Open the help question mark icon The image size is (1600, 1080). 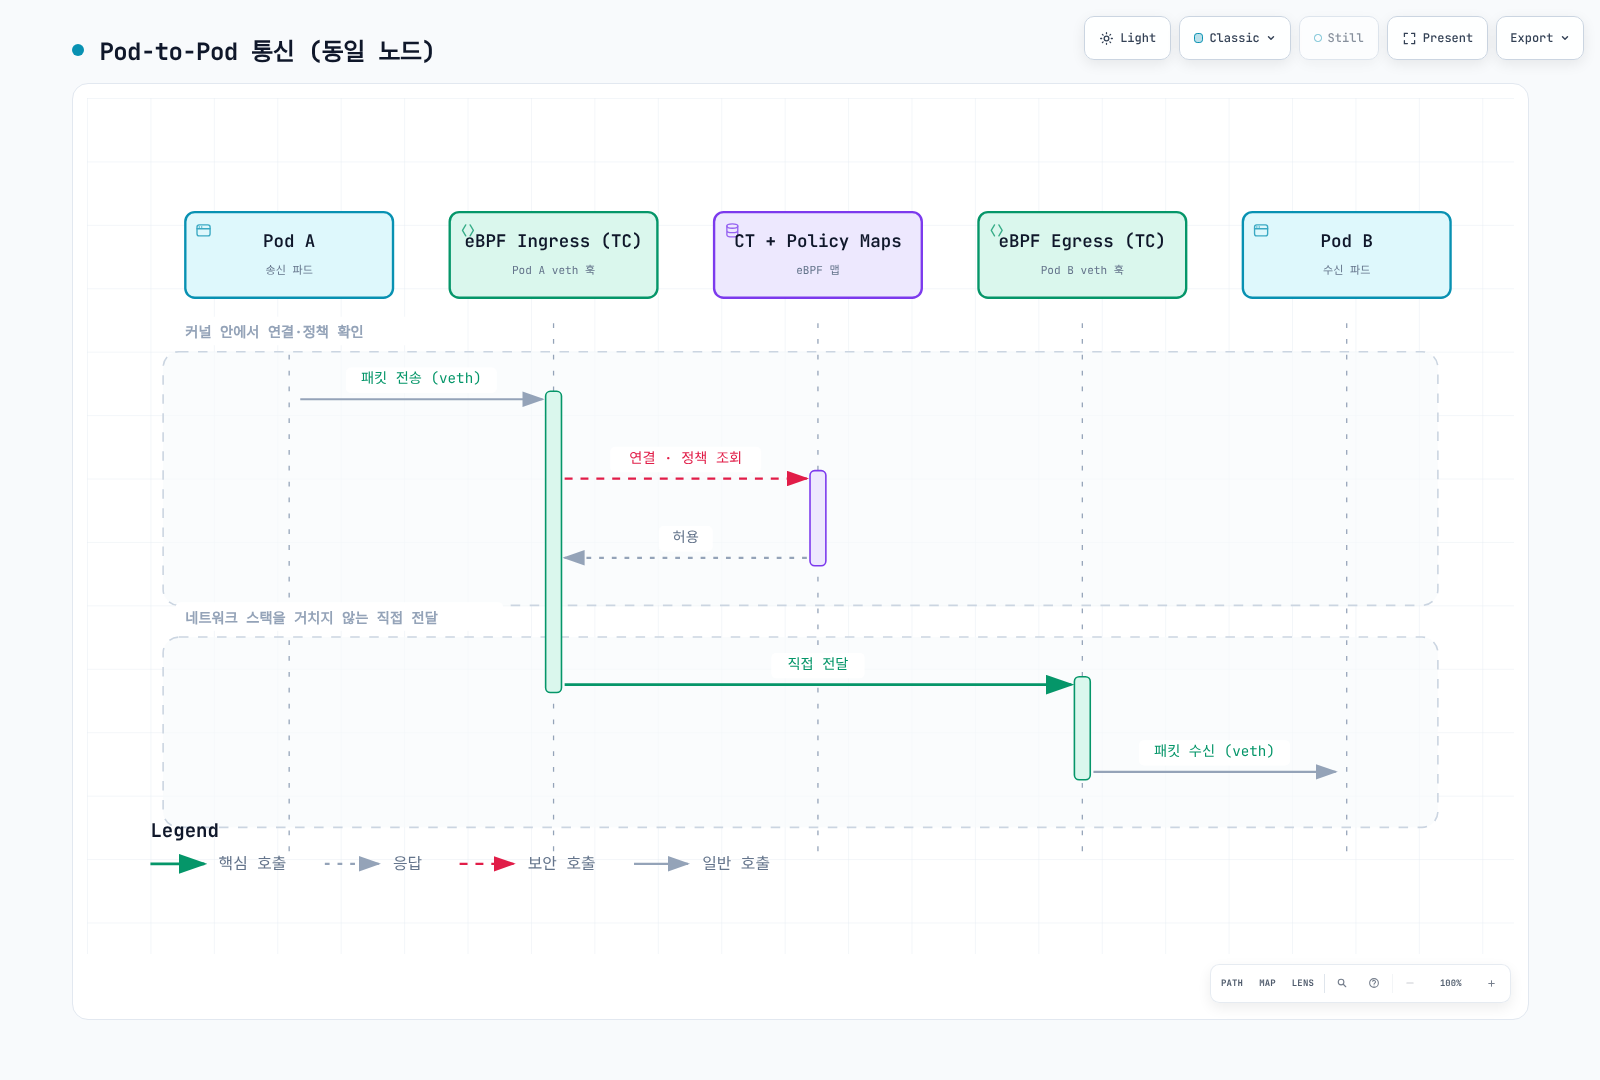[x=1374, y=983]
